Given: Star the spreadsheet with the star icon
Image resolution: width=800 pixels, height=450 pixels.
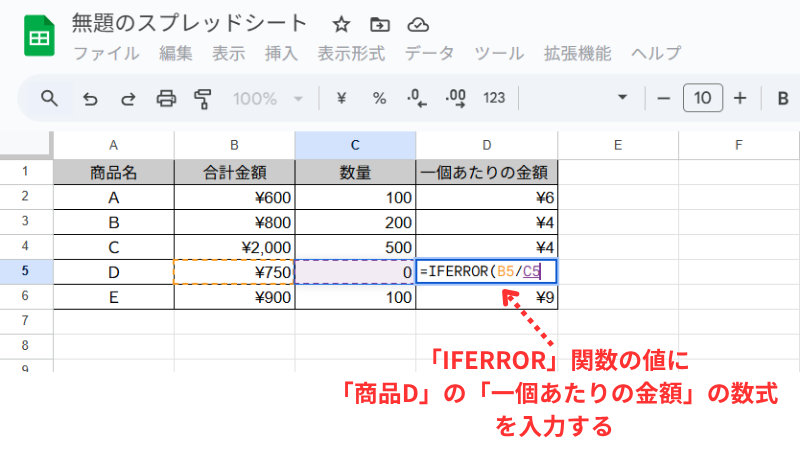Looking at the screenshot, I should 341,24.
